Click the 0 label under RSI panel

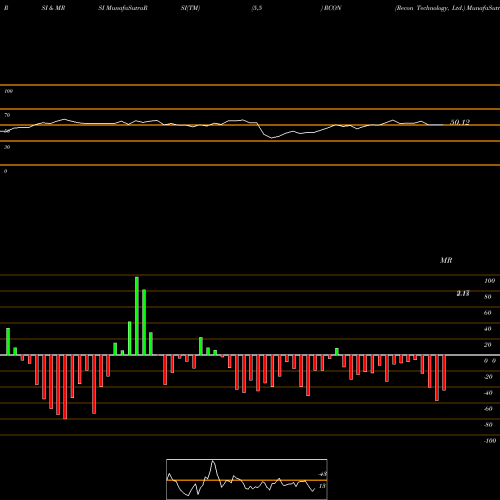click(5, 171)
